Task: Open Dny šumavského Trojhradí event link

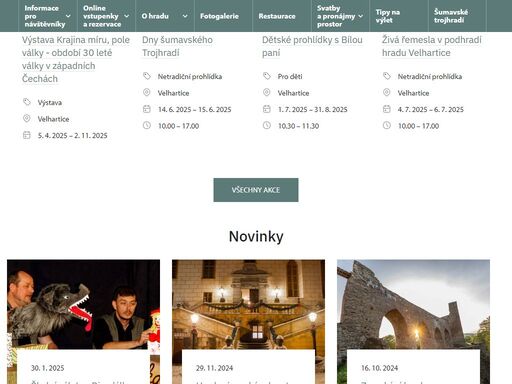Action: point(177,46)
